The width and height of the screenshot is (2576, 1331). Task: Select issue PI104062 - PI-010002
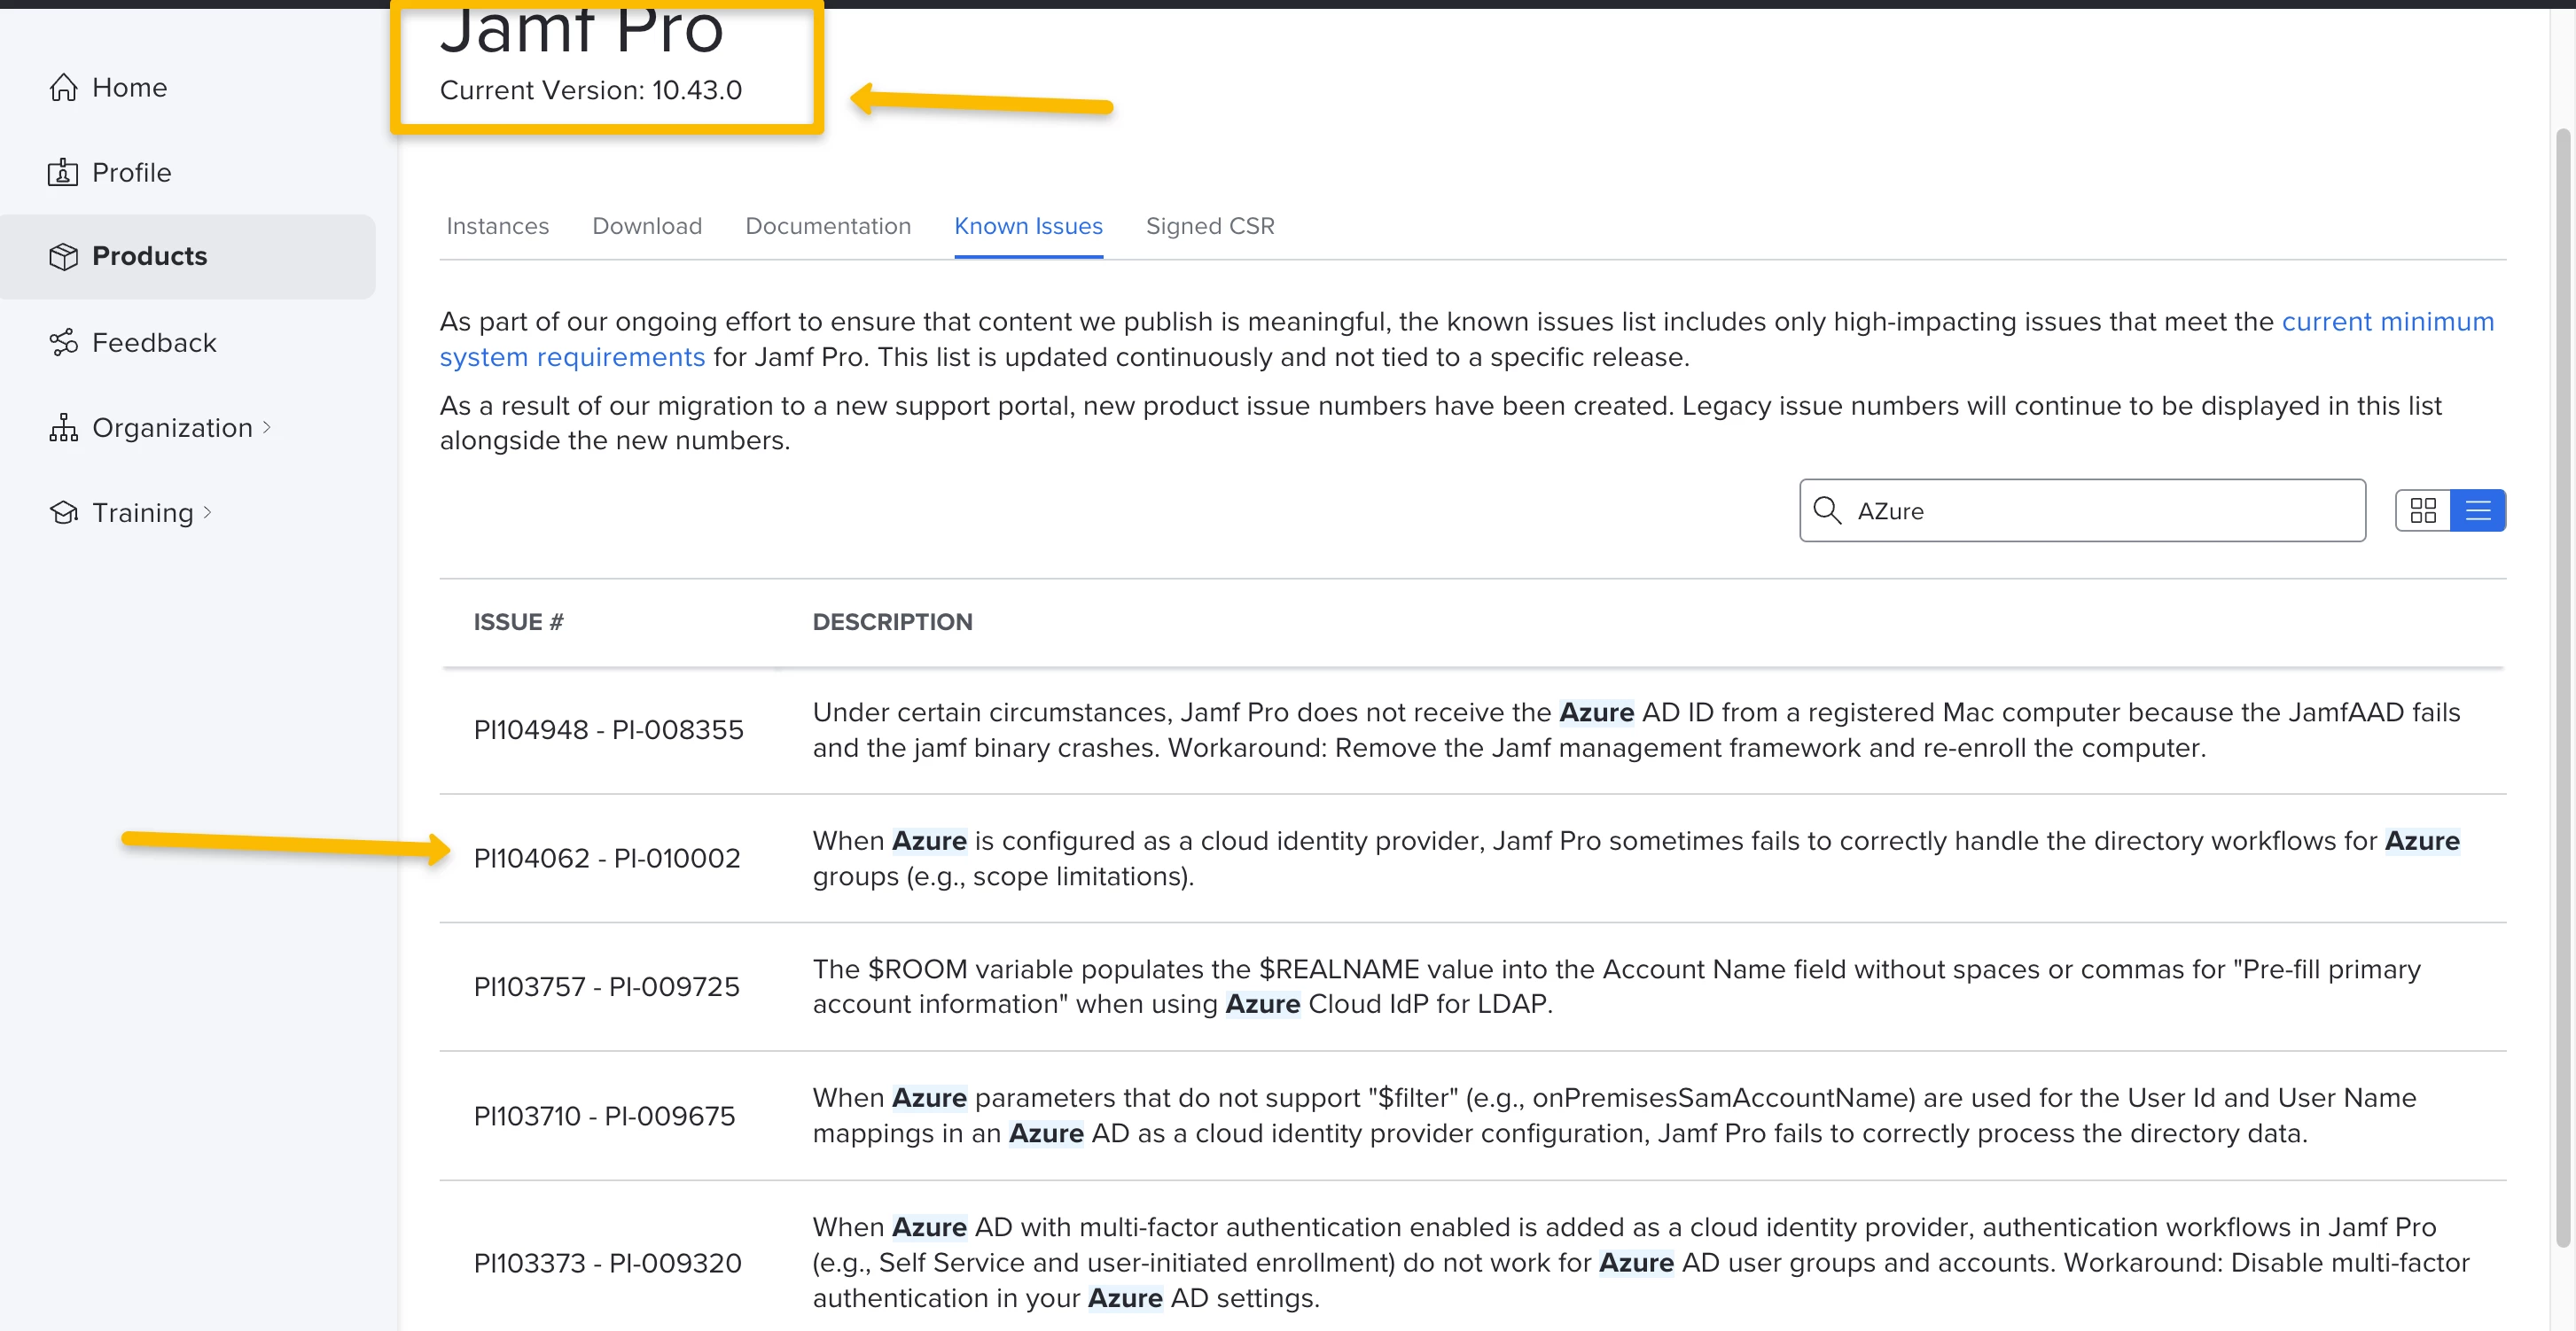click(607, 859)
